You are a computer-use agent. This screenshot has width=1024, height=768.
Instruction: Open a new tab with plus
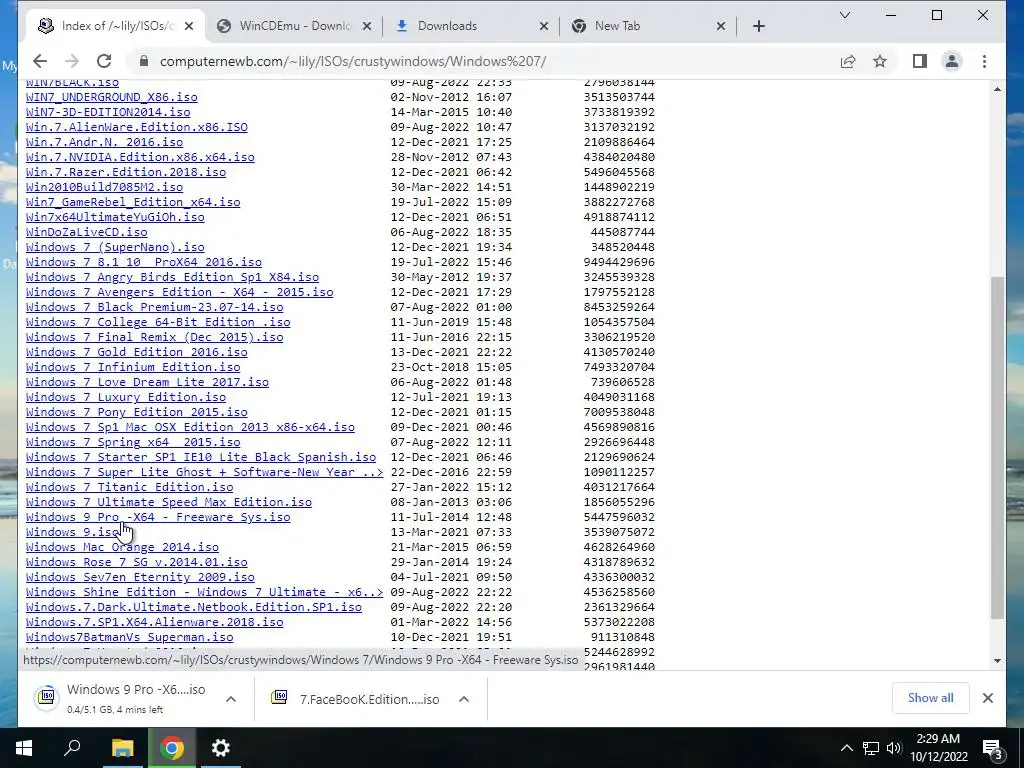click(758, 26)
